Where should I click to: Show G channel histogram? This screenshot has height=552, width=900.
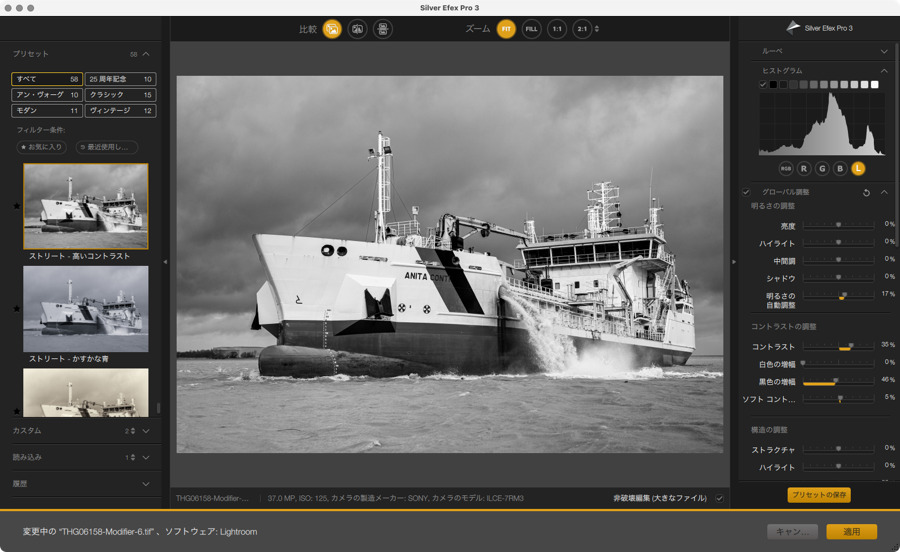point(822,169)
